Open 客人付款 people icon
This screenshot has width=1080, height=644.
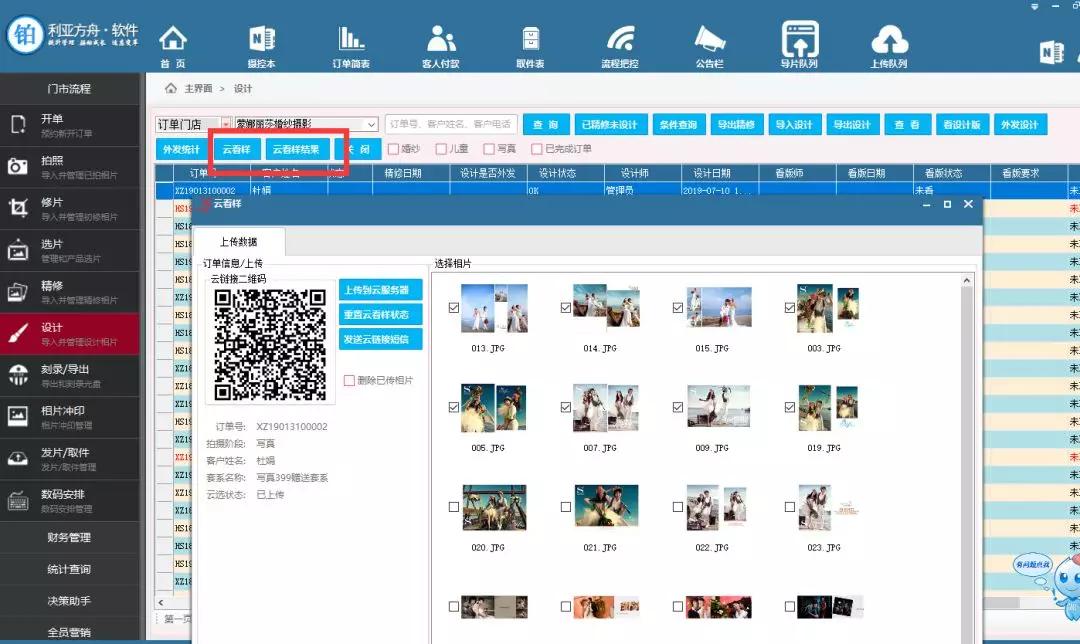(x=441, y=45)
